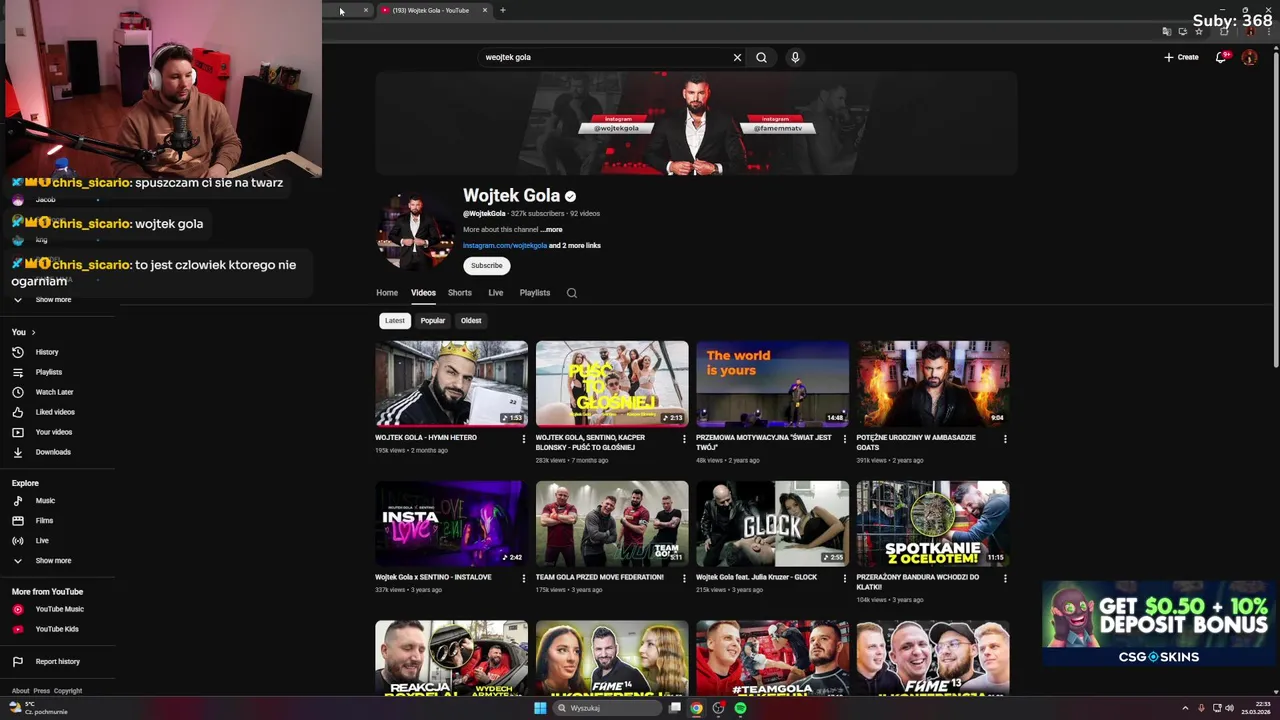Search within channel magnifier icon
This screenshot has height=720, width=1280.
point(572,293)
